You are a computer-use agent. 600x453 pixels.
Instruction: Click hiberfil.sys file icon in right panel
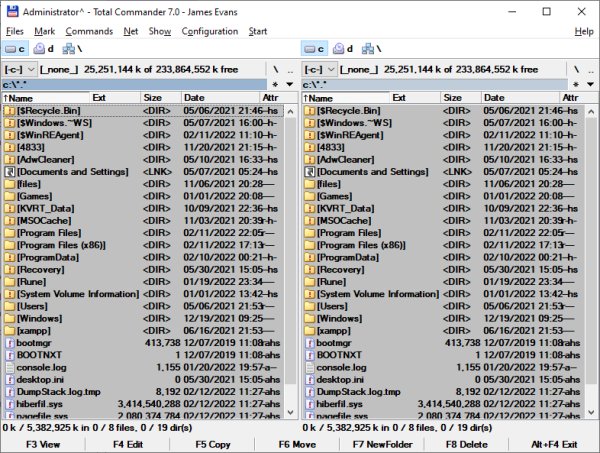tap(309, 404)
